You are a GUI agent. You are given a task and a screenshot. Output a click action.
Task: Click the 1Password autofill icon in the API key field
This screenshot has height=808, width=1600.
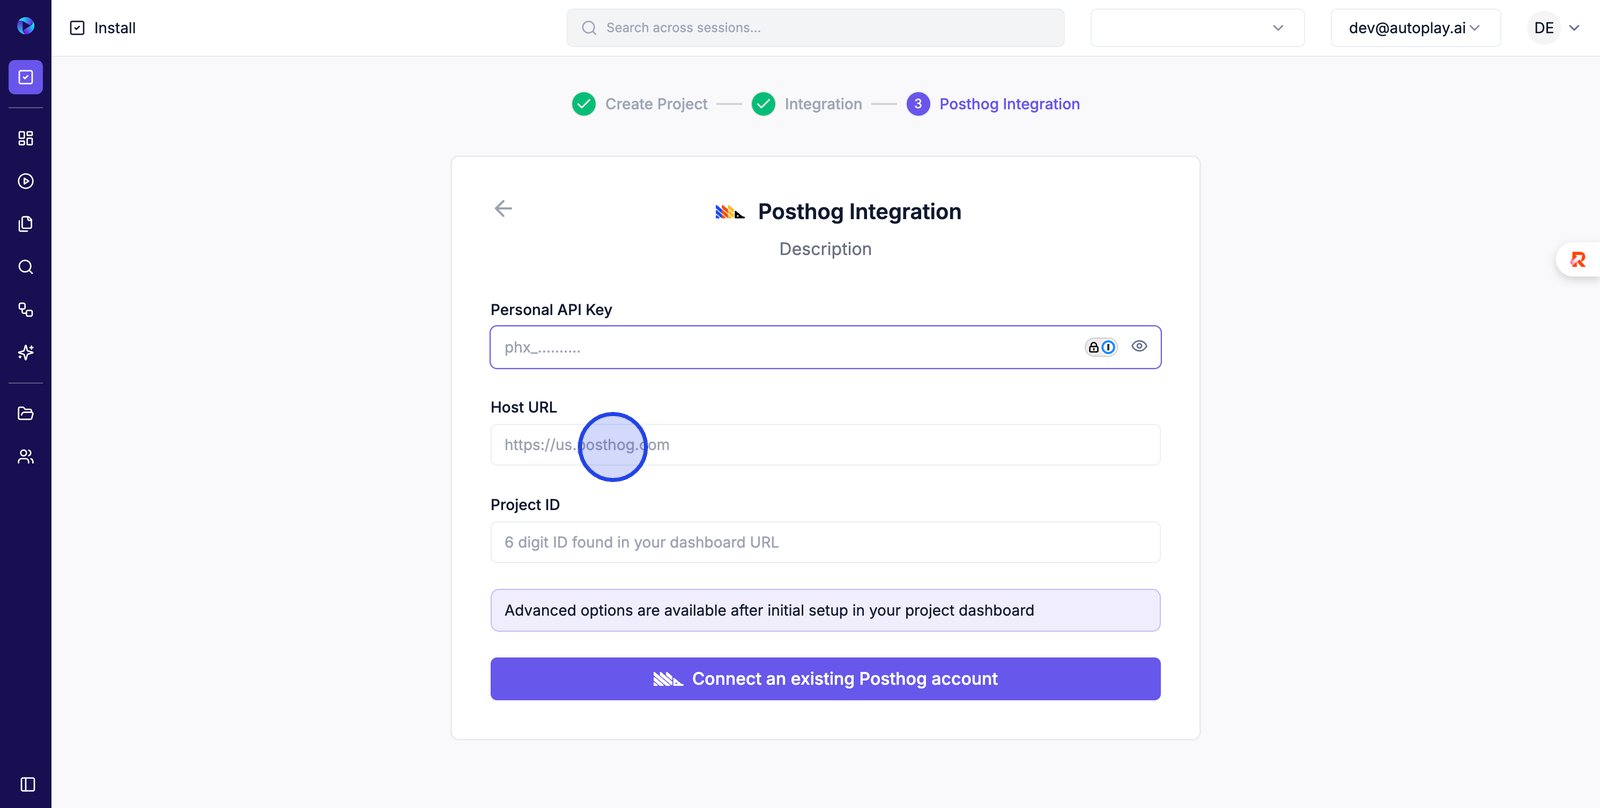click(1101, 347)
